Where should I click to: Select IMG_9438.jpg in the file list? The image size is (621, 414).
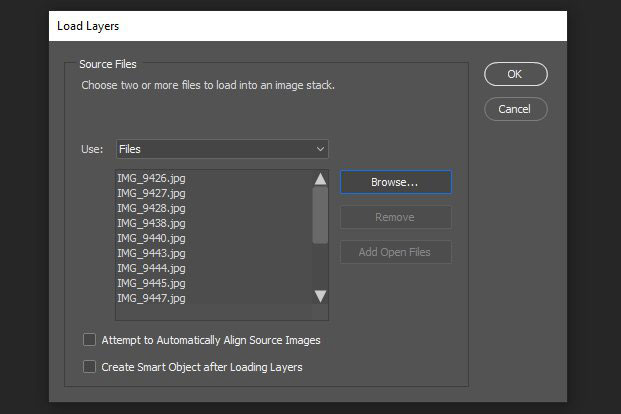click(151, 223)
